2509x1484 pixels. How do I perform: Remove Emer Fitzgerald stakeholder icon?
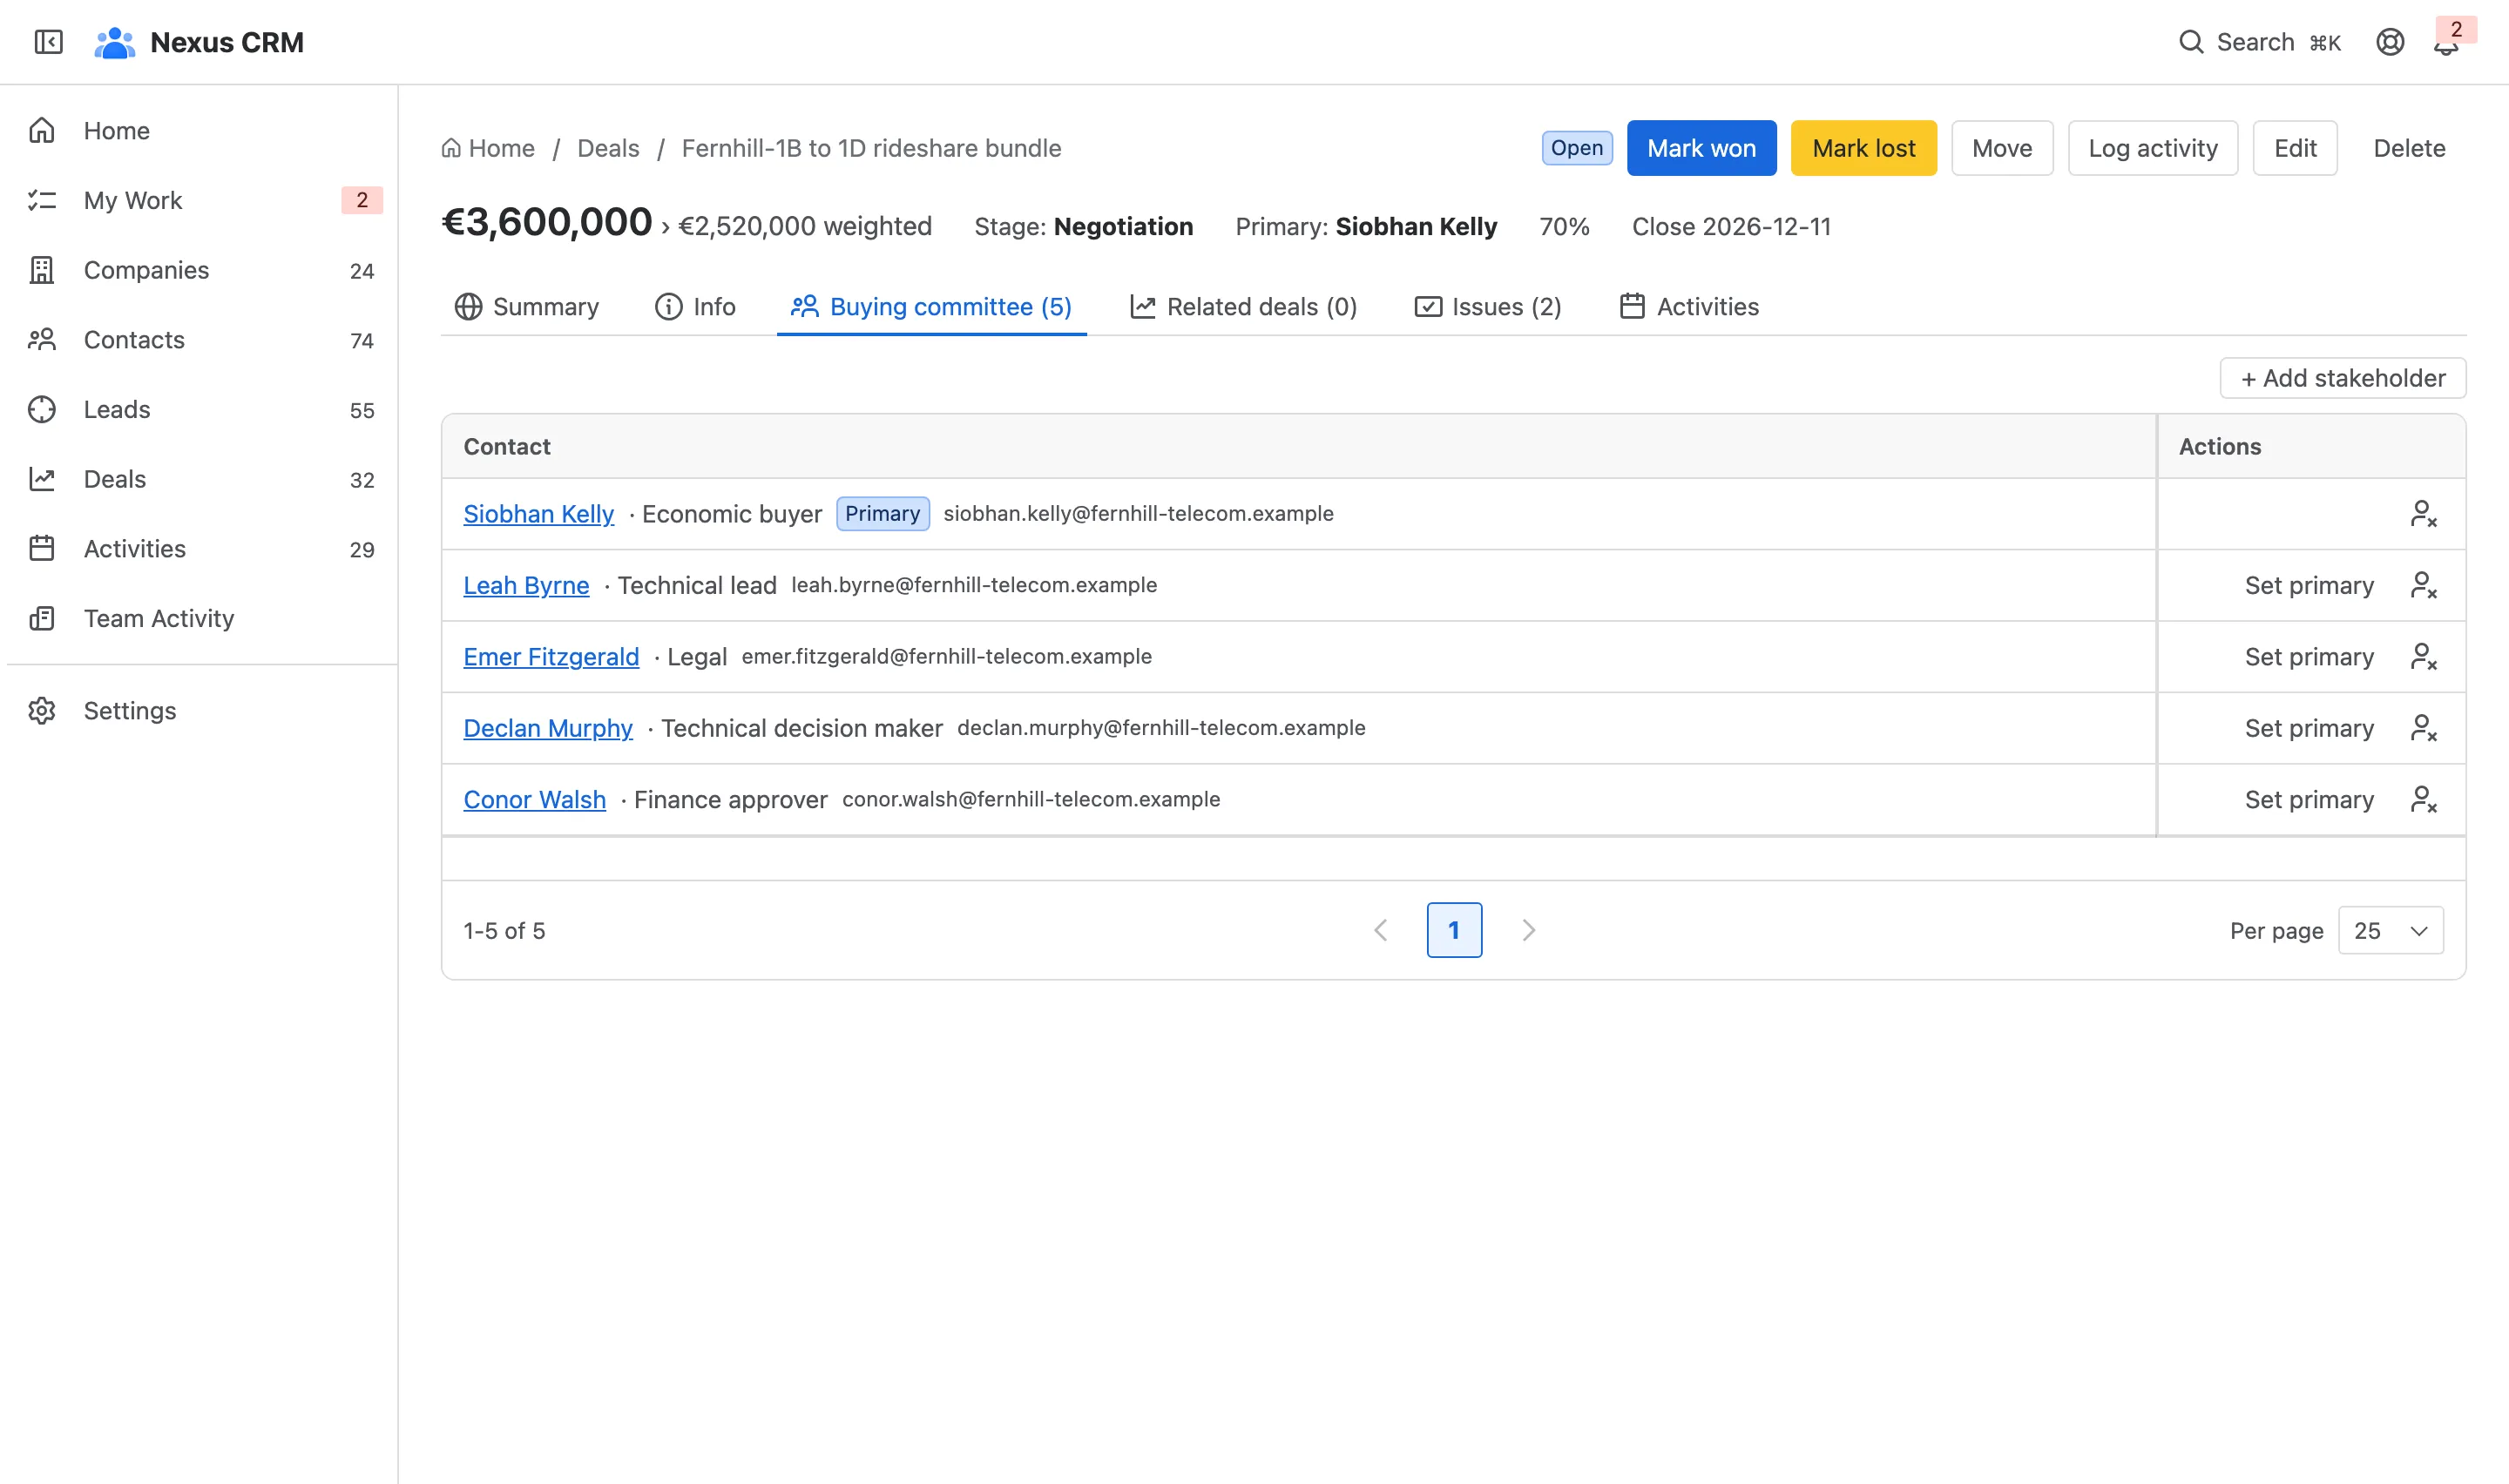point(2423,657)
